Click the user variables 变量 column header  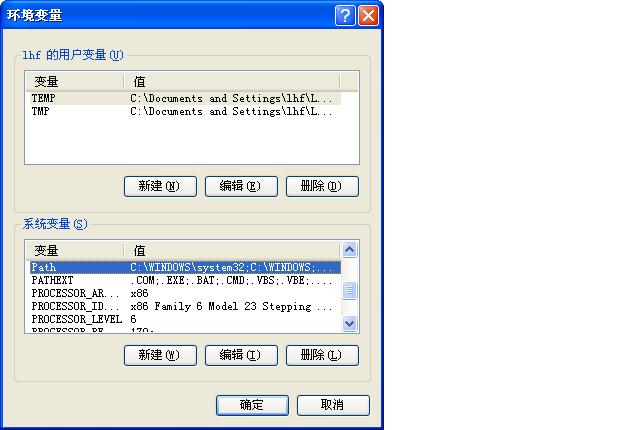pos(75,82)
